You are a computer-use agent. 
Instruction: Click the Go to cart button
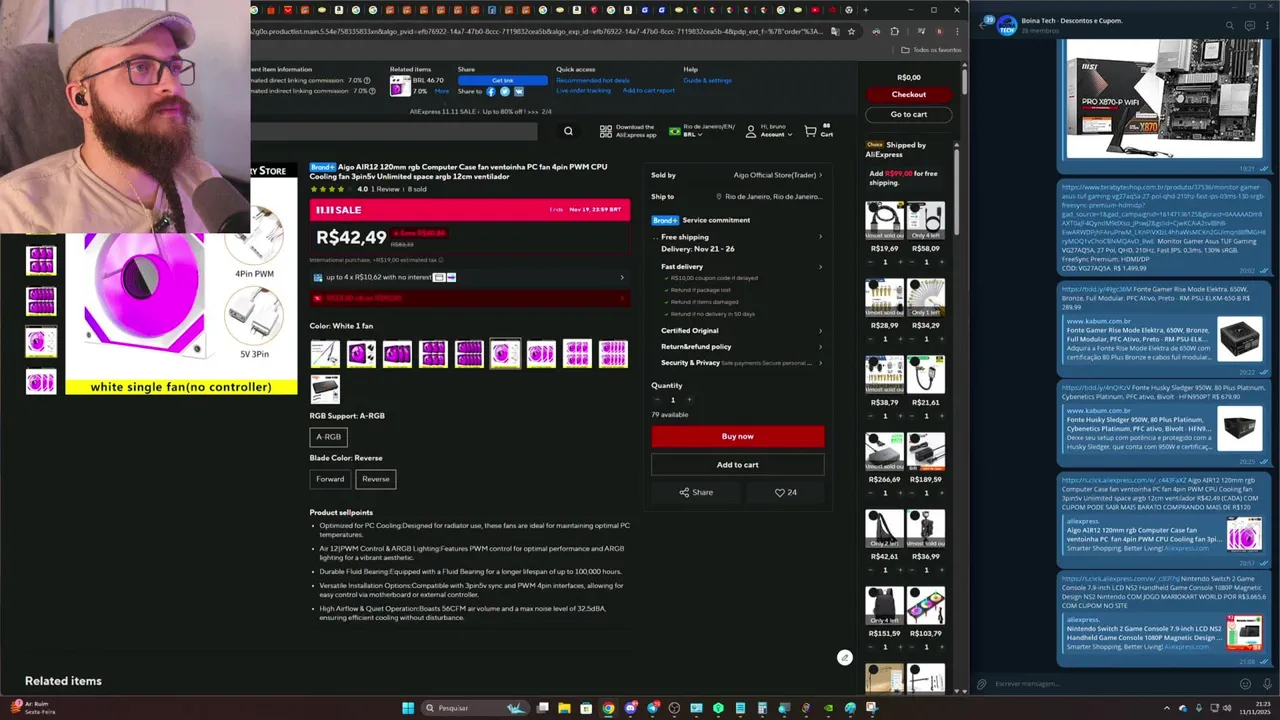909,114
